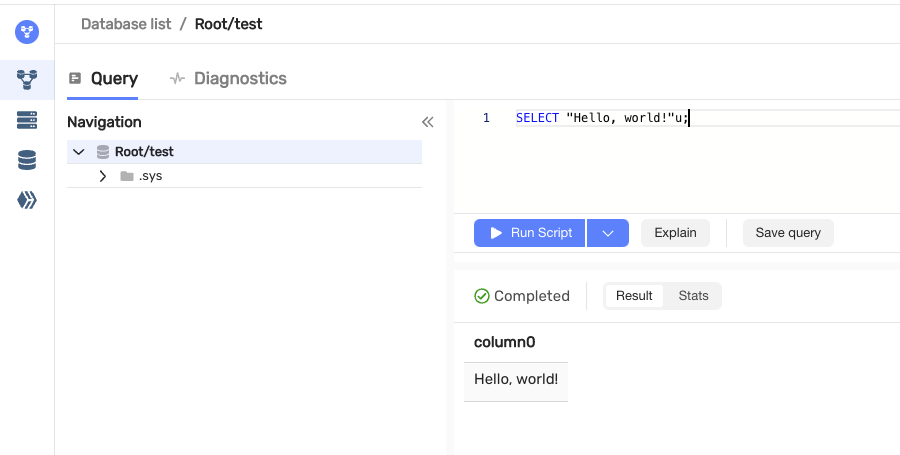Go to Database list breadcrumb
The image size is (900, 455).
pyautogui.click(x=125, y=23)
